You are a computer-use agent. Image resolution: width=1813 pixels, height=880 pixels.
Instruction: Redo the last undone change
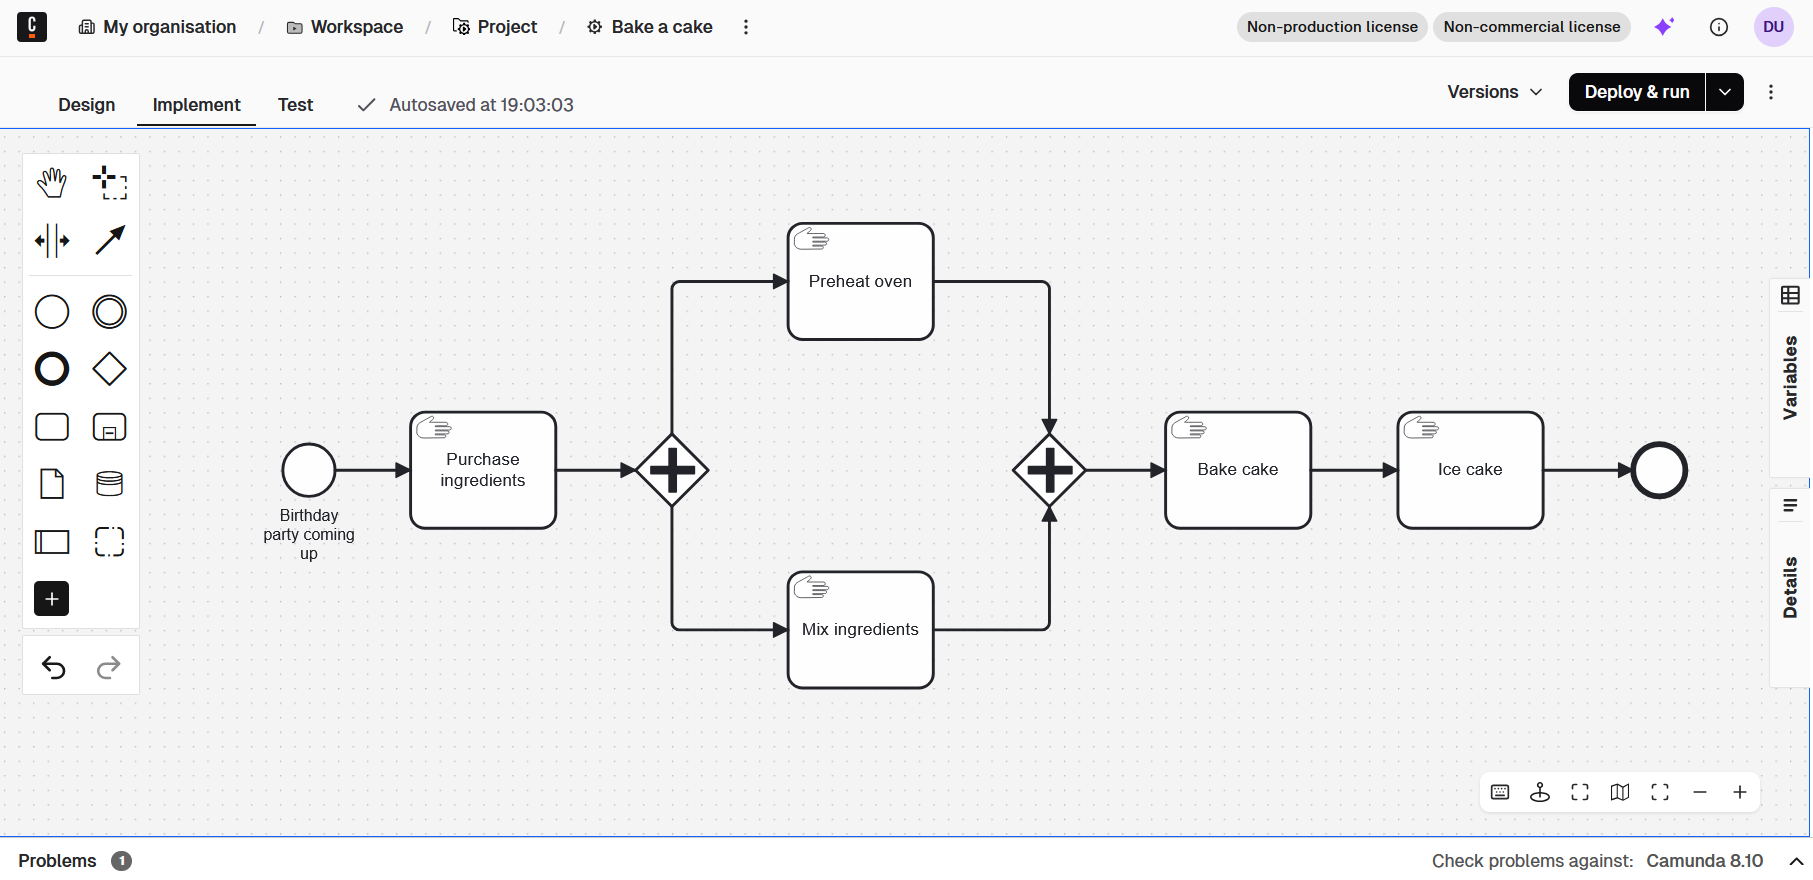tap(108, 667)
